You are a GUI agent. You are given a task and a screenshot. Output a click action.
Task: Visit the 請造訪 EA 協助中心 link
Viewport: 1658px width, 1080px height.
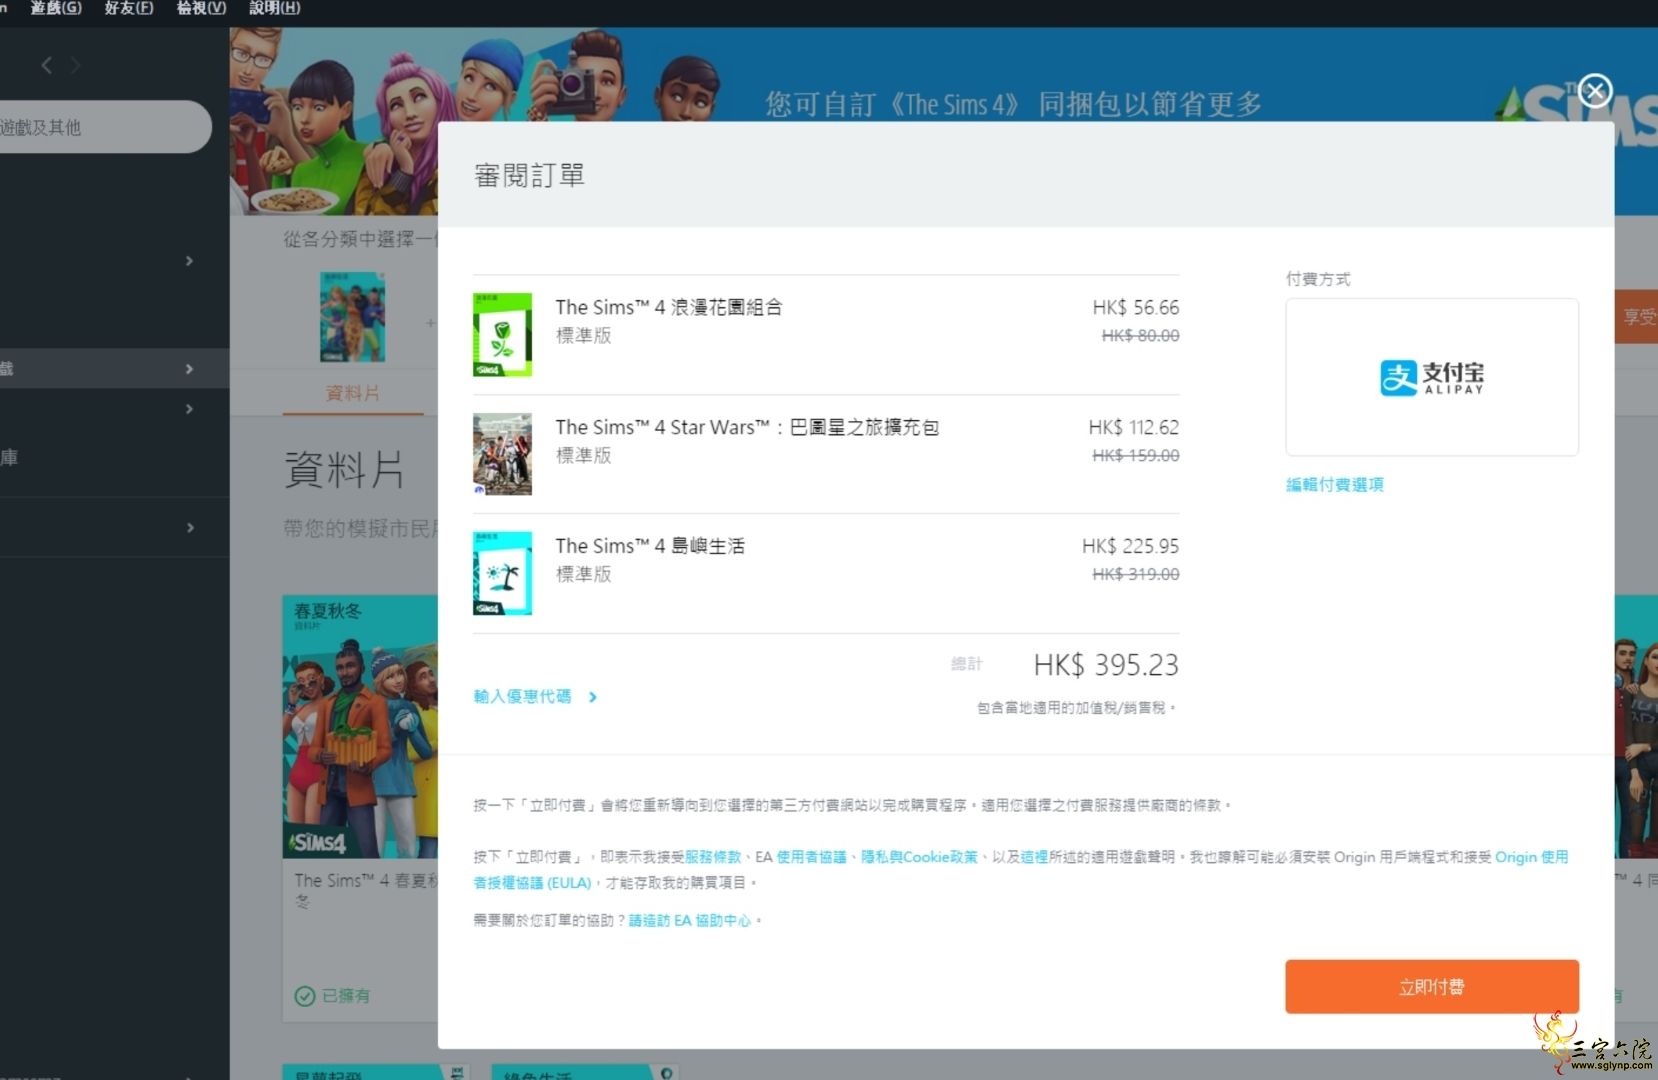(x=689, y=921)
